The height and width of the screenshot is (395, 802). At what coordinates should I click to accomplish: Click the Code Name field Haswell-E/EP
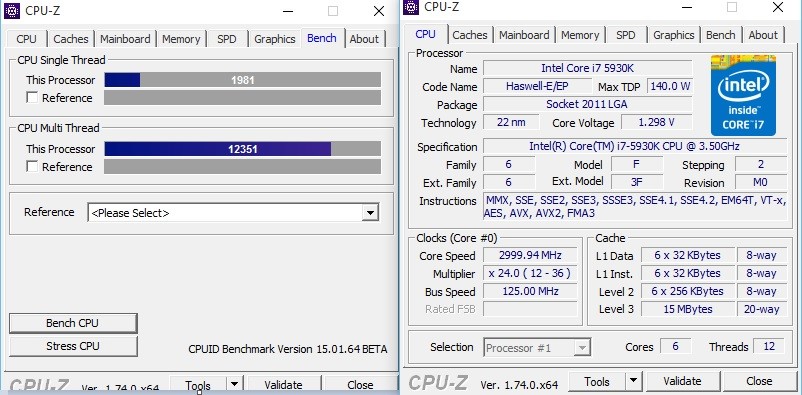[x=537, y=86]
